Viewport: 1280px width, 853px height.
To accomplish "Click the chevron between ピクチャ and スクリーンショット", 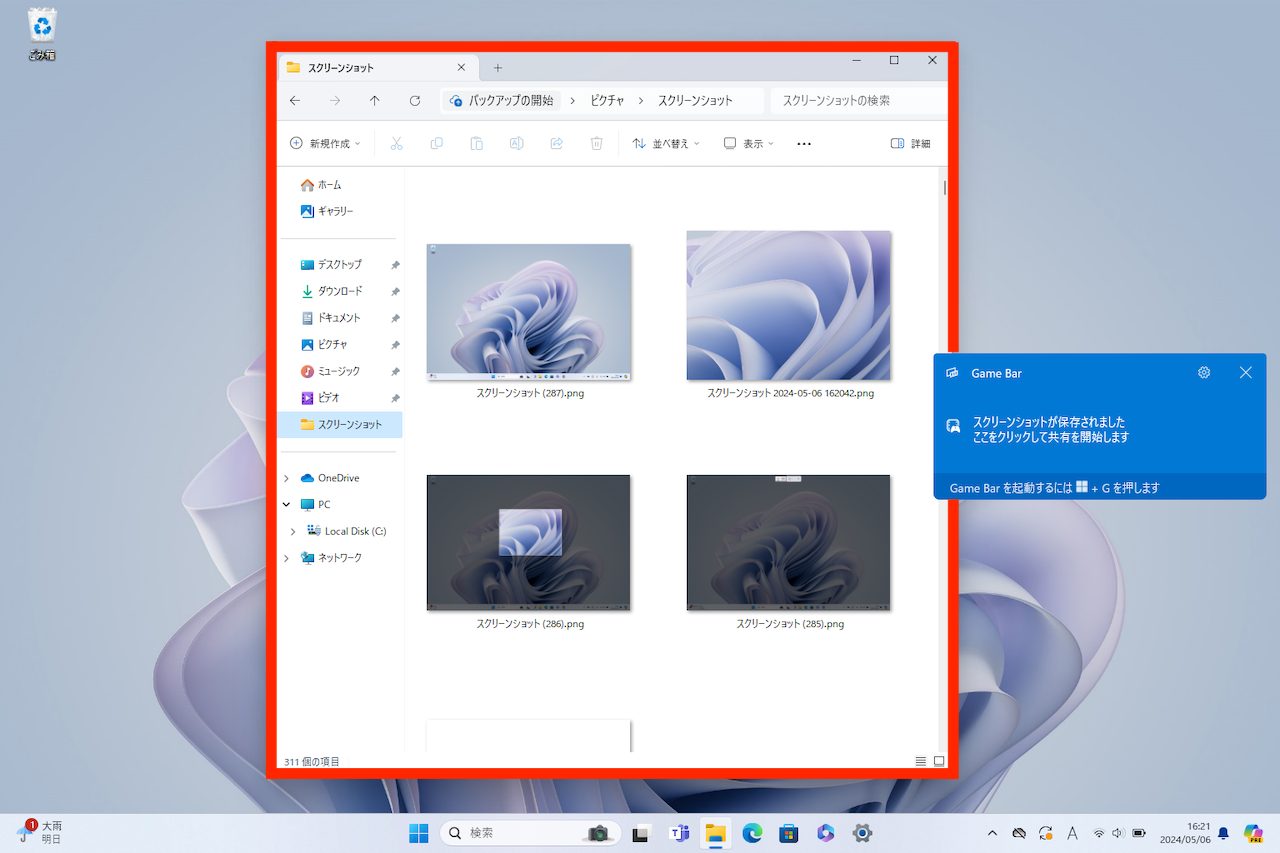I will [641, 101].
